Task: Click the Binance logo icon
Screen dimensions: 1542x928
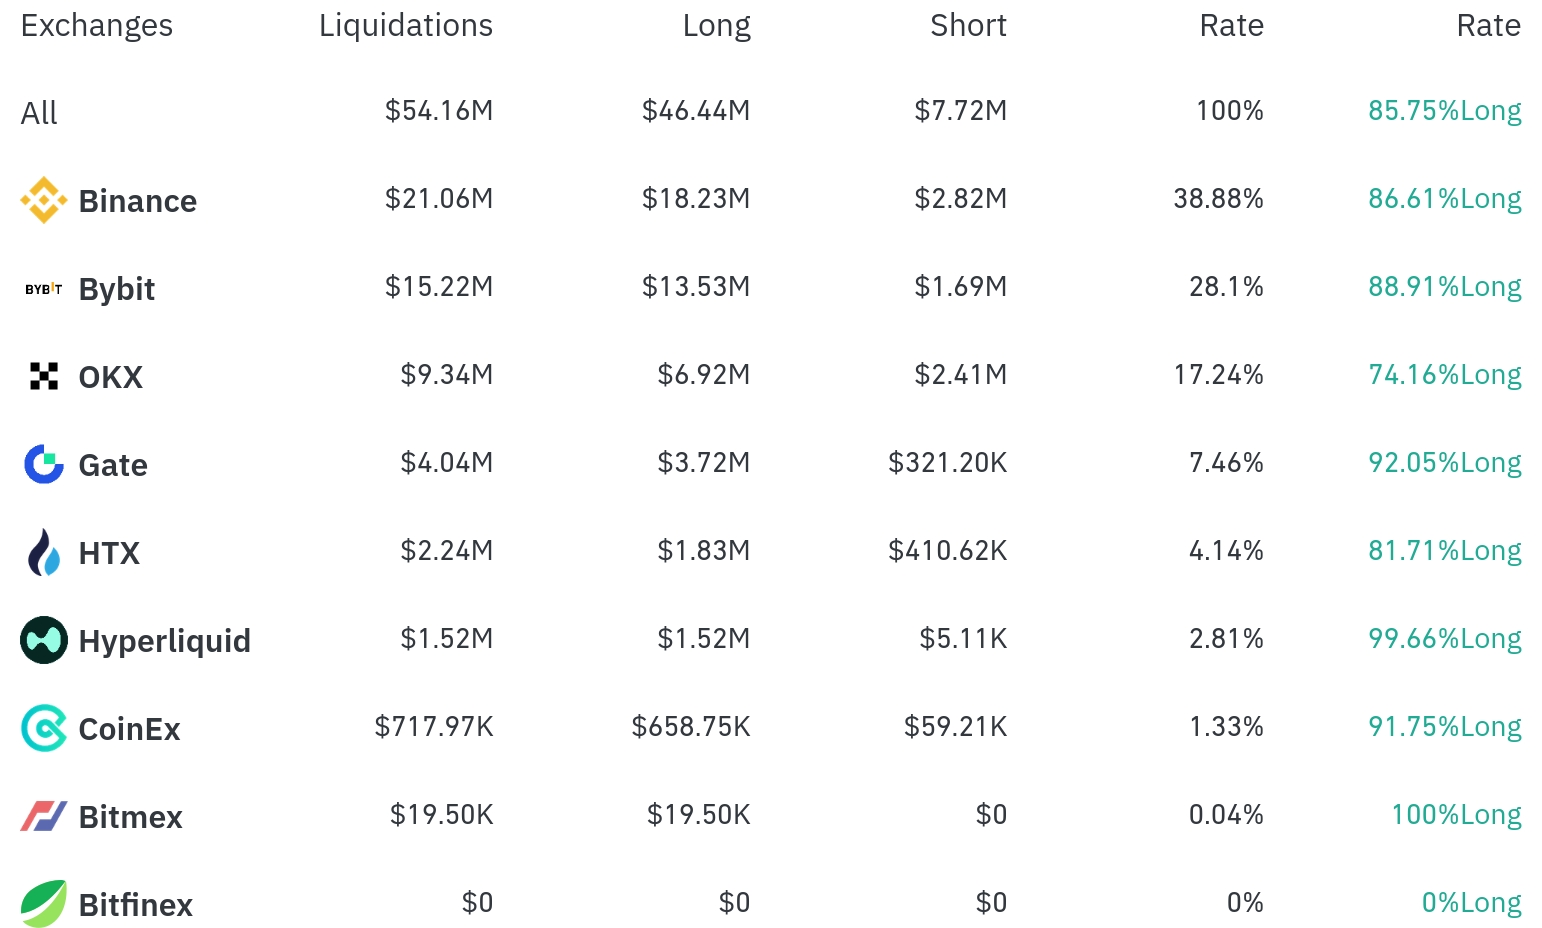Action: coord(44,200)
